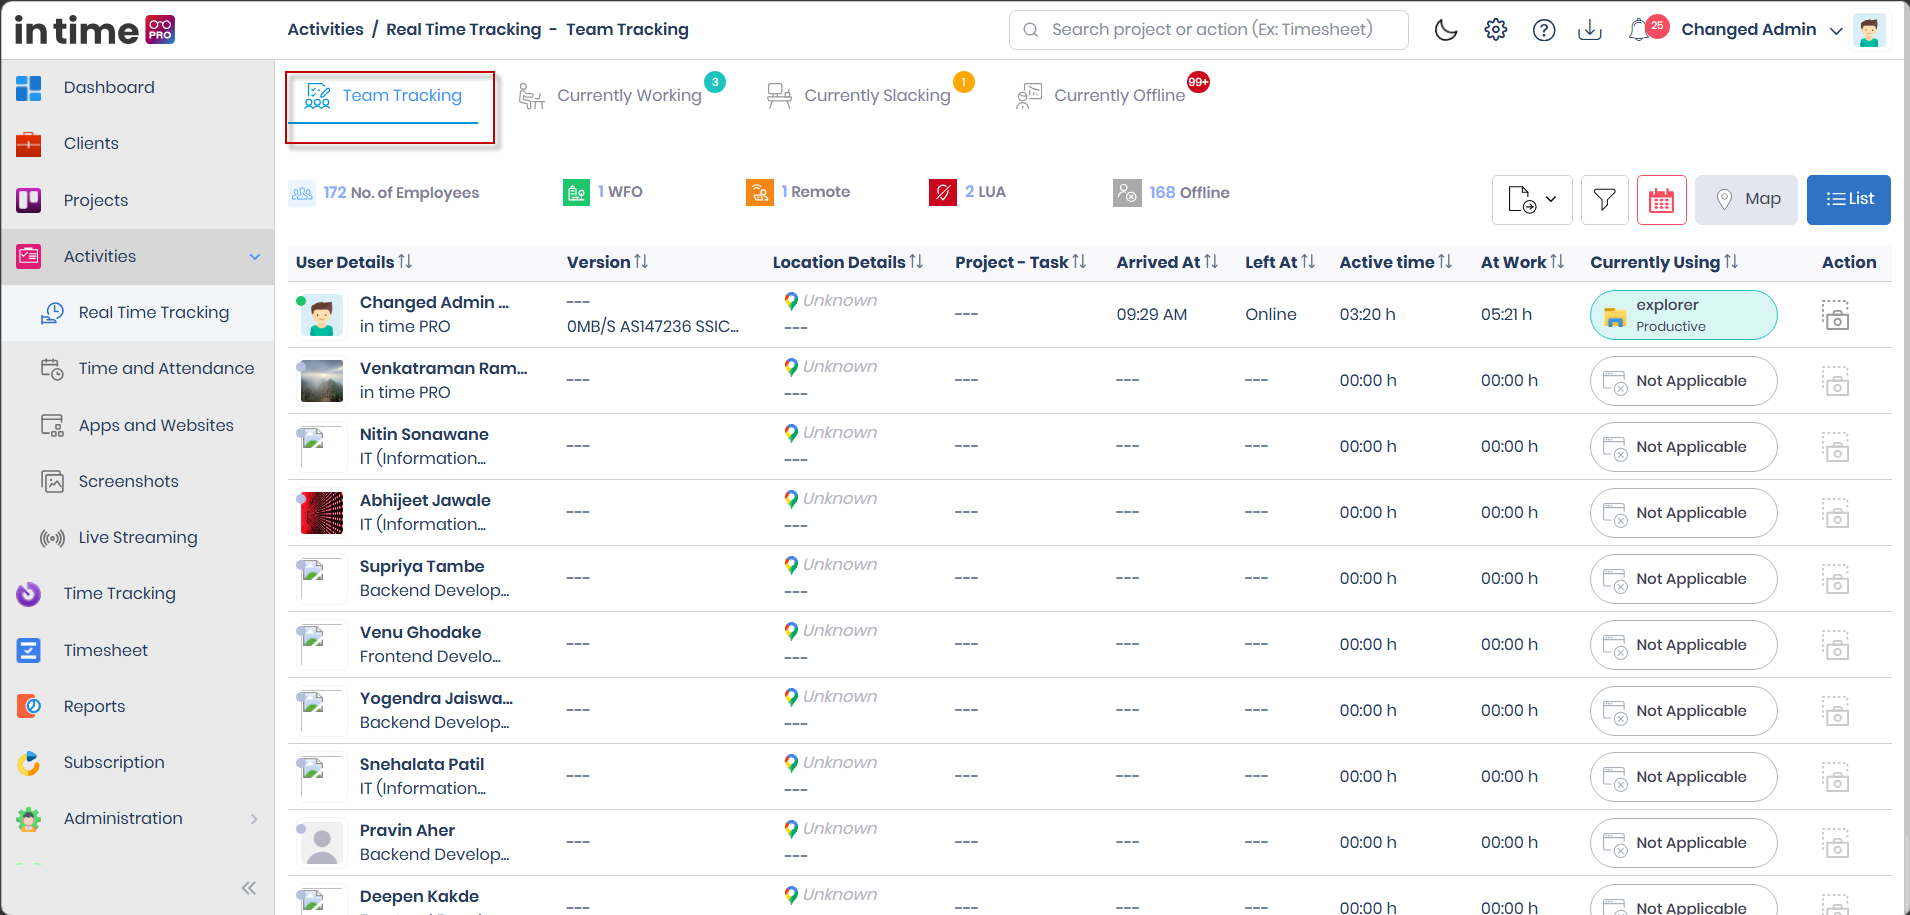Open screenshot action for Changed Admin row
The image size is (1910, 915).
click(1836, 315)
